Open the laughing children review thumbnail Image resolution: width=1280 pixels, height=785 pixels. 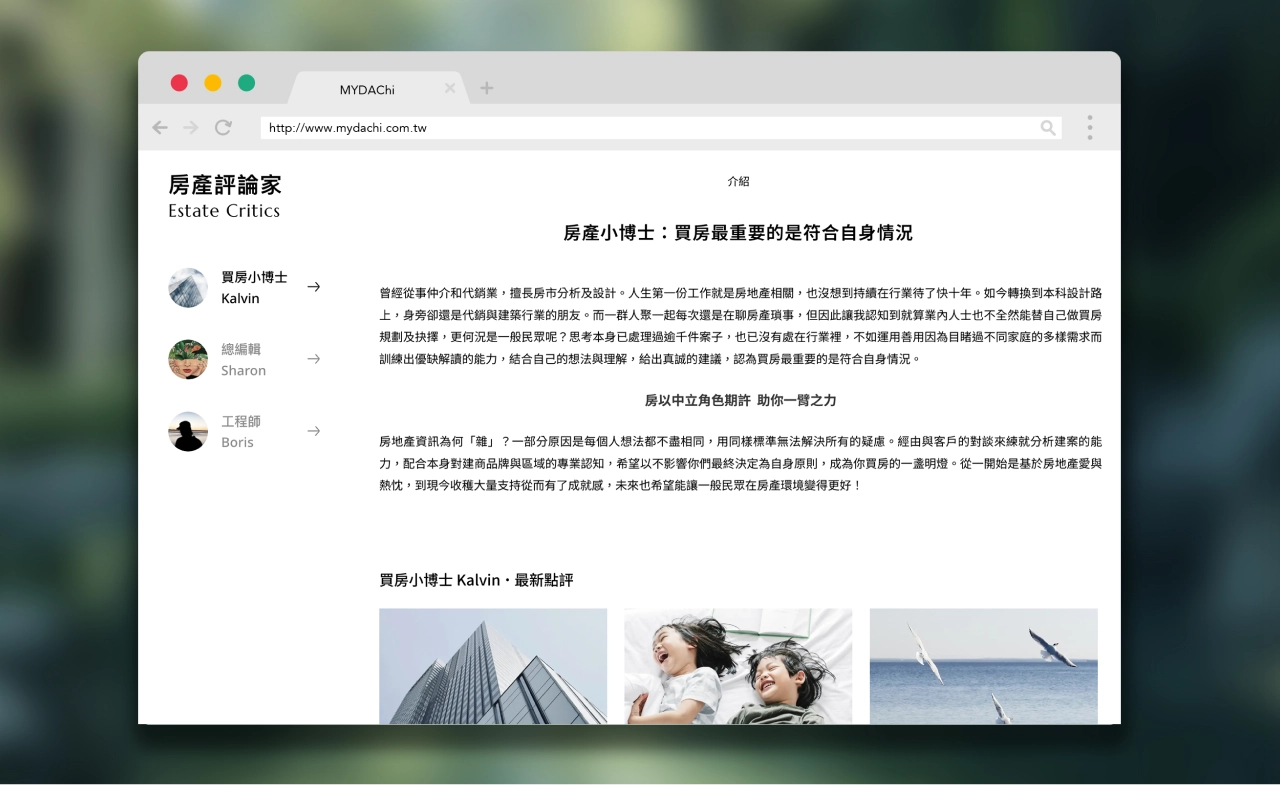click(x=738, y=666)
